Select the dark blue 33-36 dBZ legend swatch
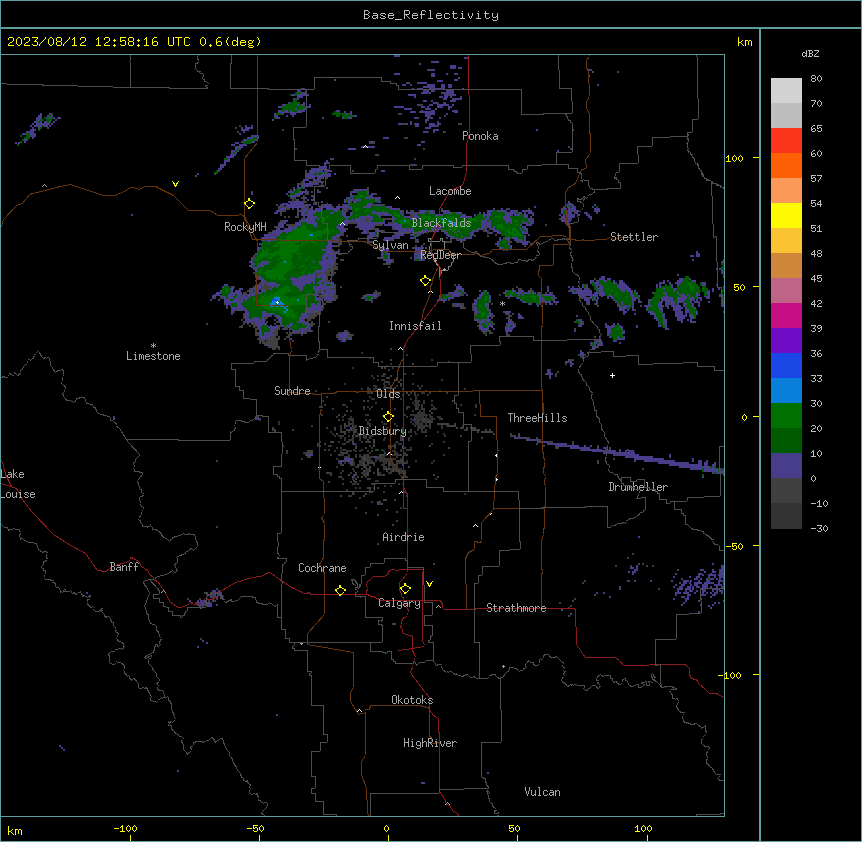862x842 pixels. coord(786,365)
